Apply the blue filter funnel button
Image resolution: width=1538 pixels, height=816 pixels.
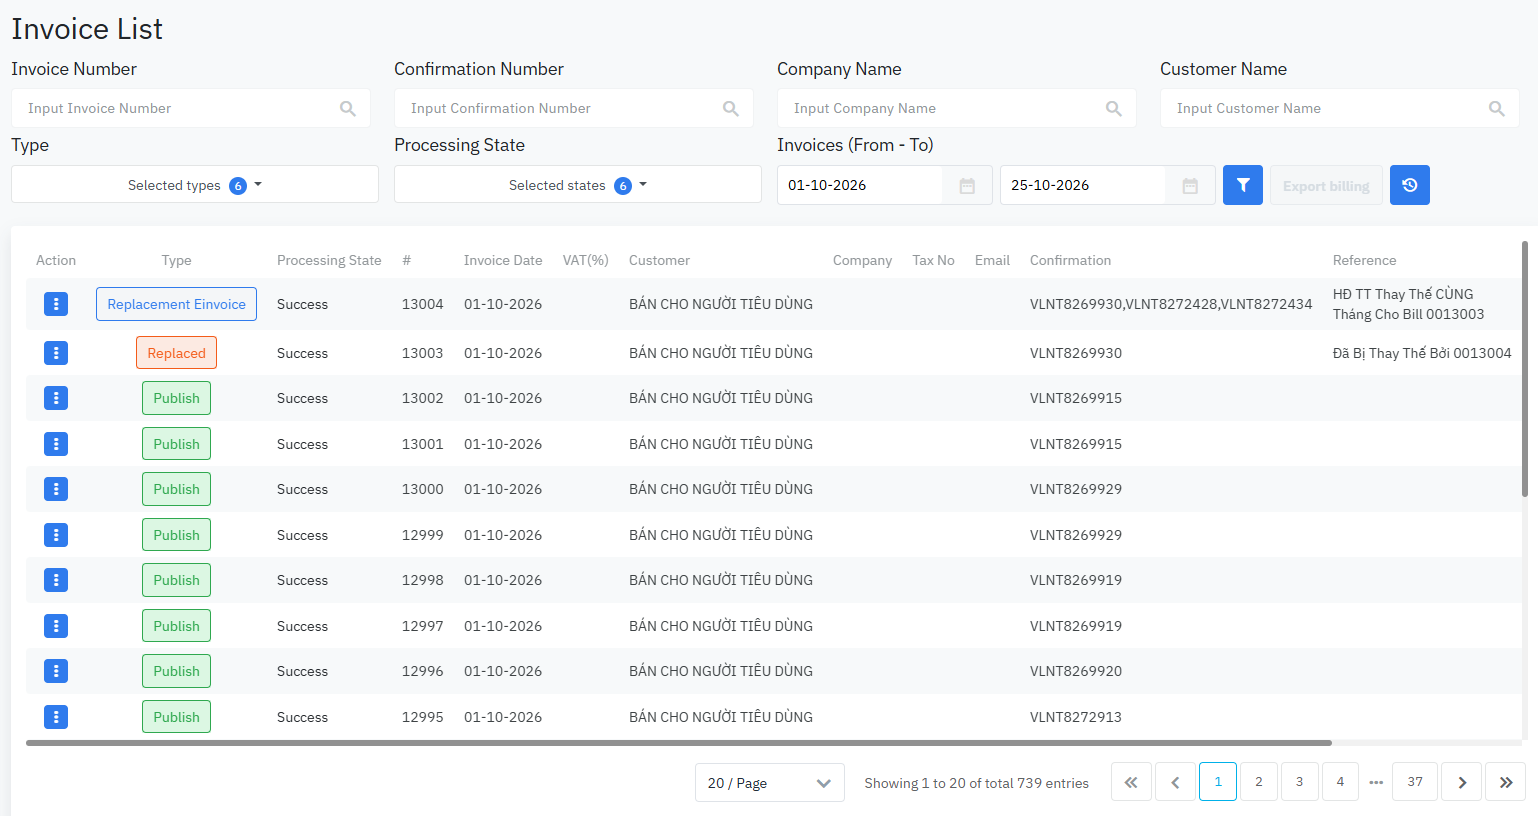point(1243,185)
